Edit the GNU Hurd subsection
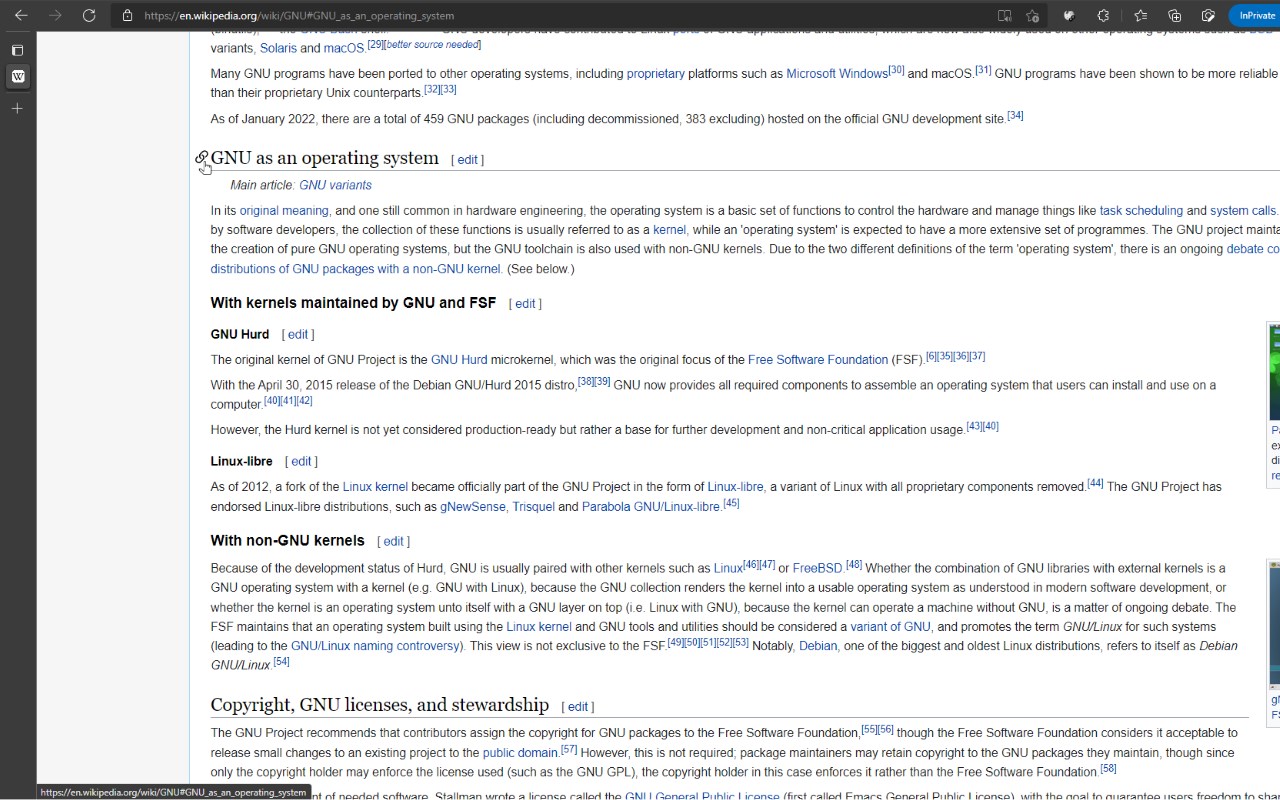This screenshot has height=800, width=1280. (x=298, y=335)
